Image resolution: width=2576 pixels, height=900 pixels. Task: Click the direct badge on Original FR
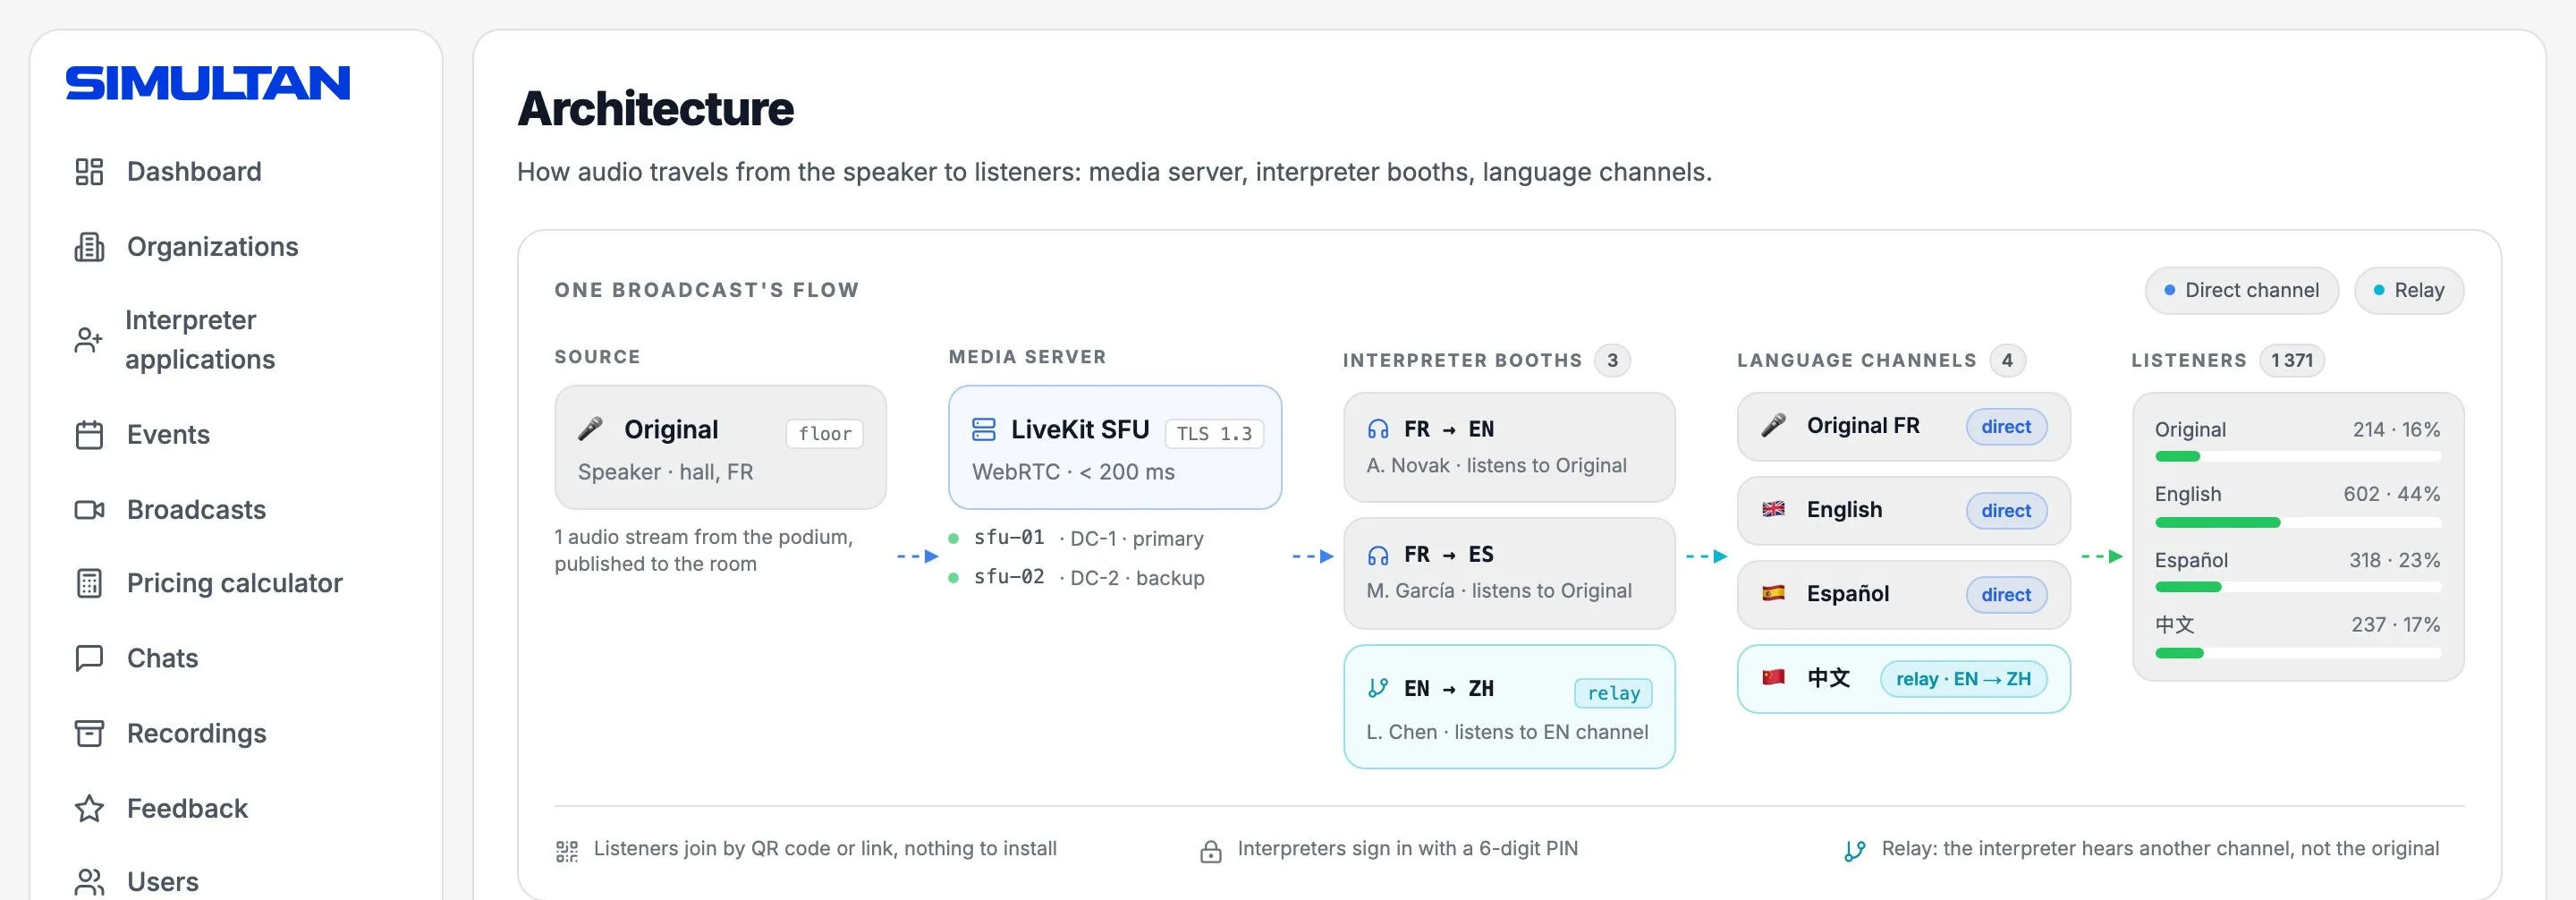pos(2006,426)
